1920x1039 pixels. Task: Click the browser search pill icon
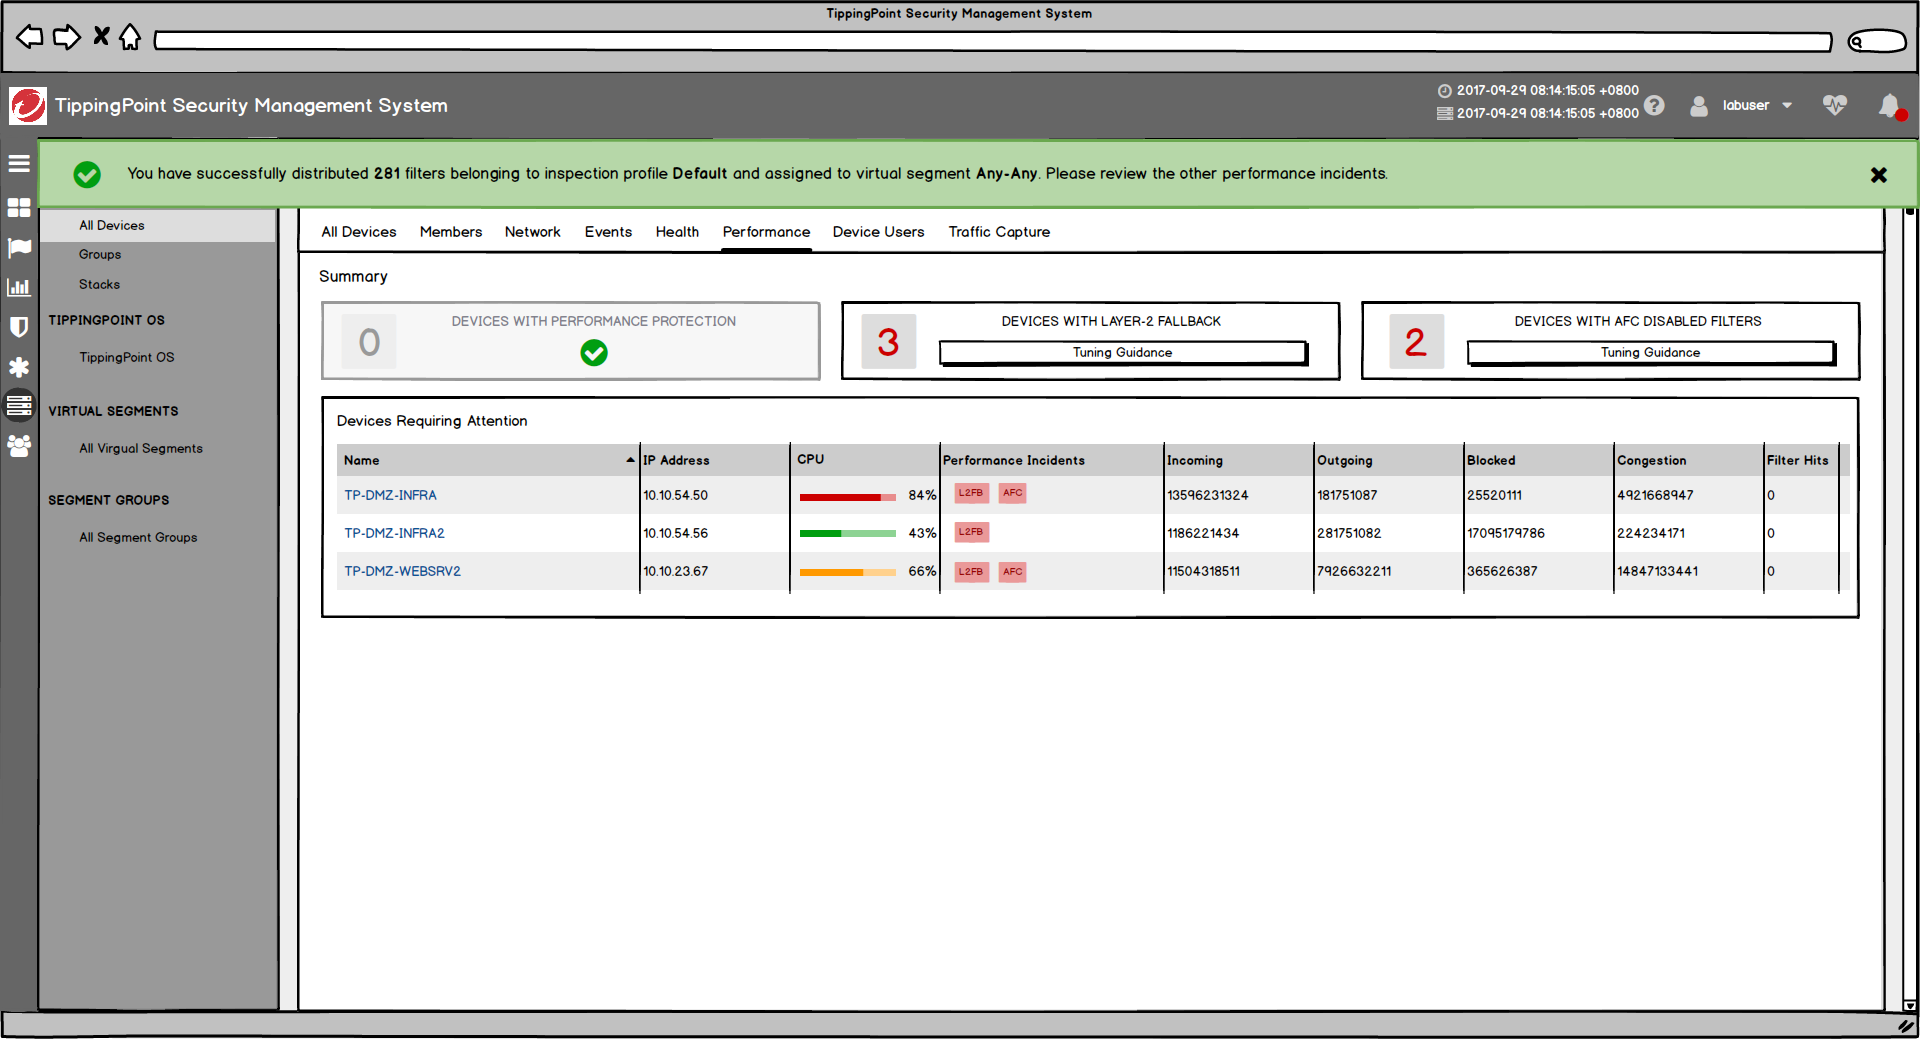click(x=1877, y=41)
